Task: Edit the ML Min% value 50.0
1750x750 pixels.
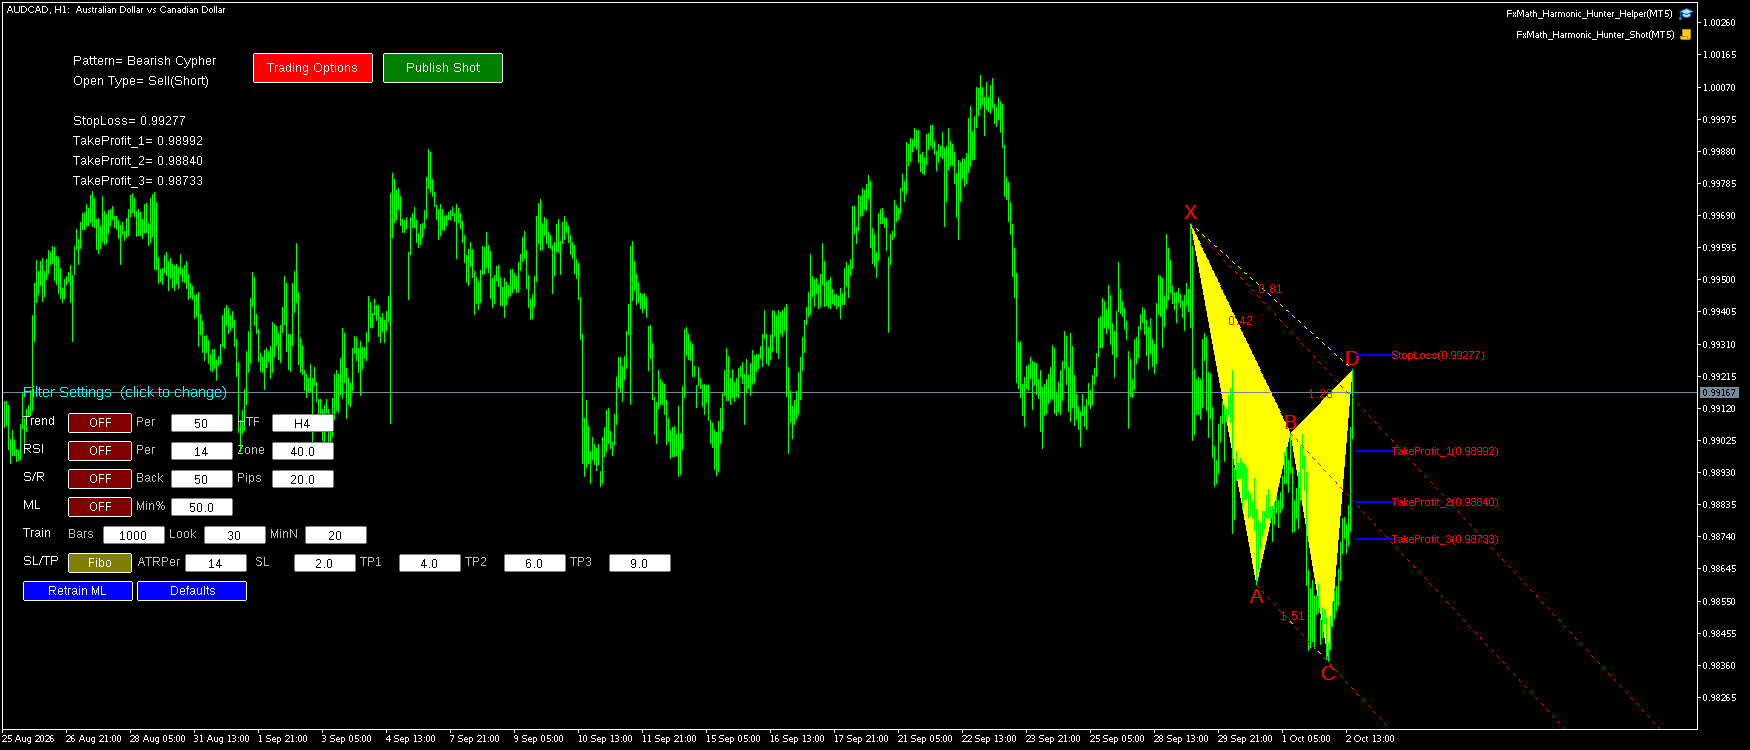Action: [x=202, y=507]
